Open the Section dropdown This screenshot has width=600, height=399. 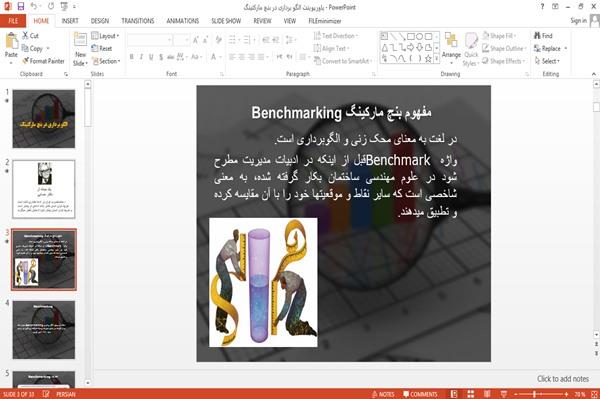coord(106,61)
